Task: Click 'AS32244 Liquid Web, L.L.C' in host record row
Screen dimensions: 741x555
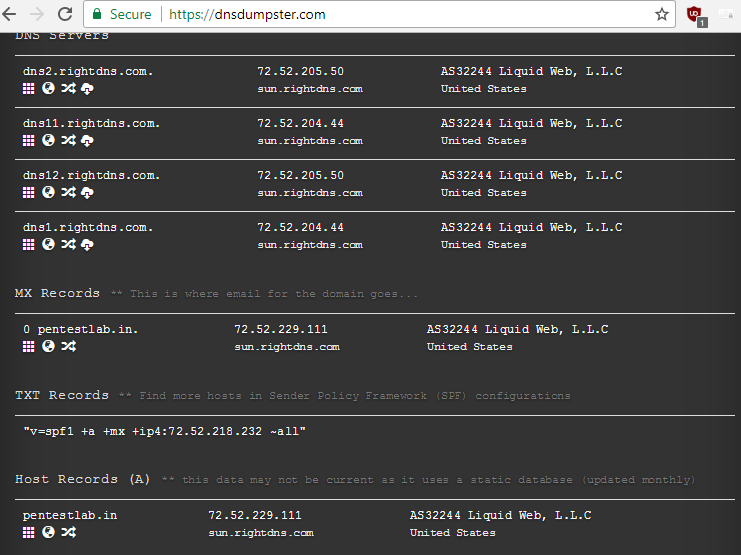Action: tap(500, 515)
